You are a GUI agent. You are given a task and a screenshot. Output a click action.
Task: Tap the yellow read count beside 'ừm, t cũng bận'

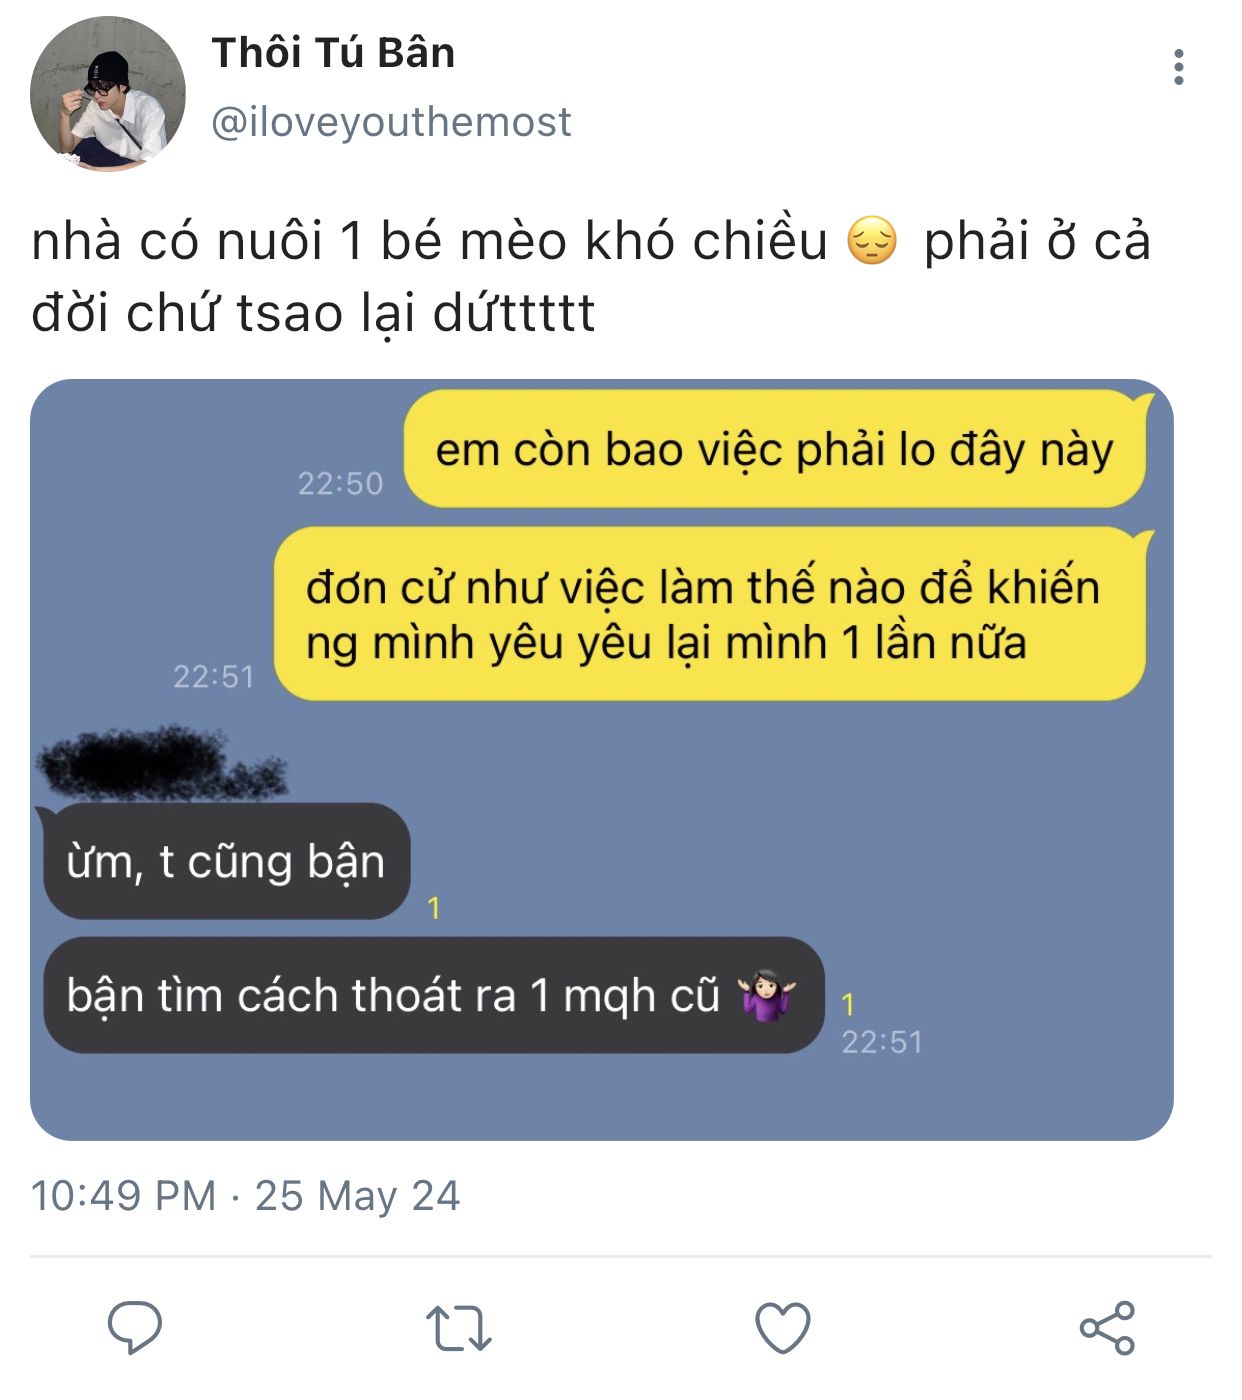coord(434,908)
